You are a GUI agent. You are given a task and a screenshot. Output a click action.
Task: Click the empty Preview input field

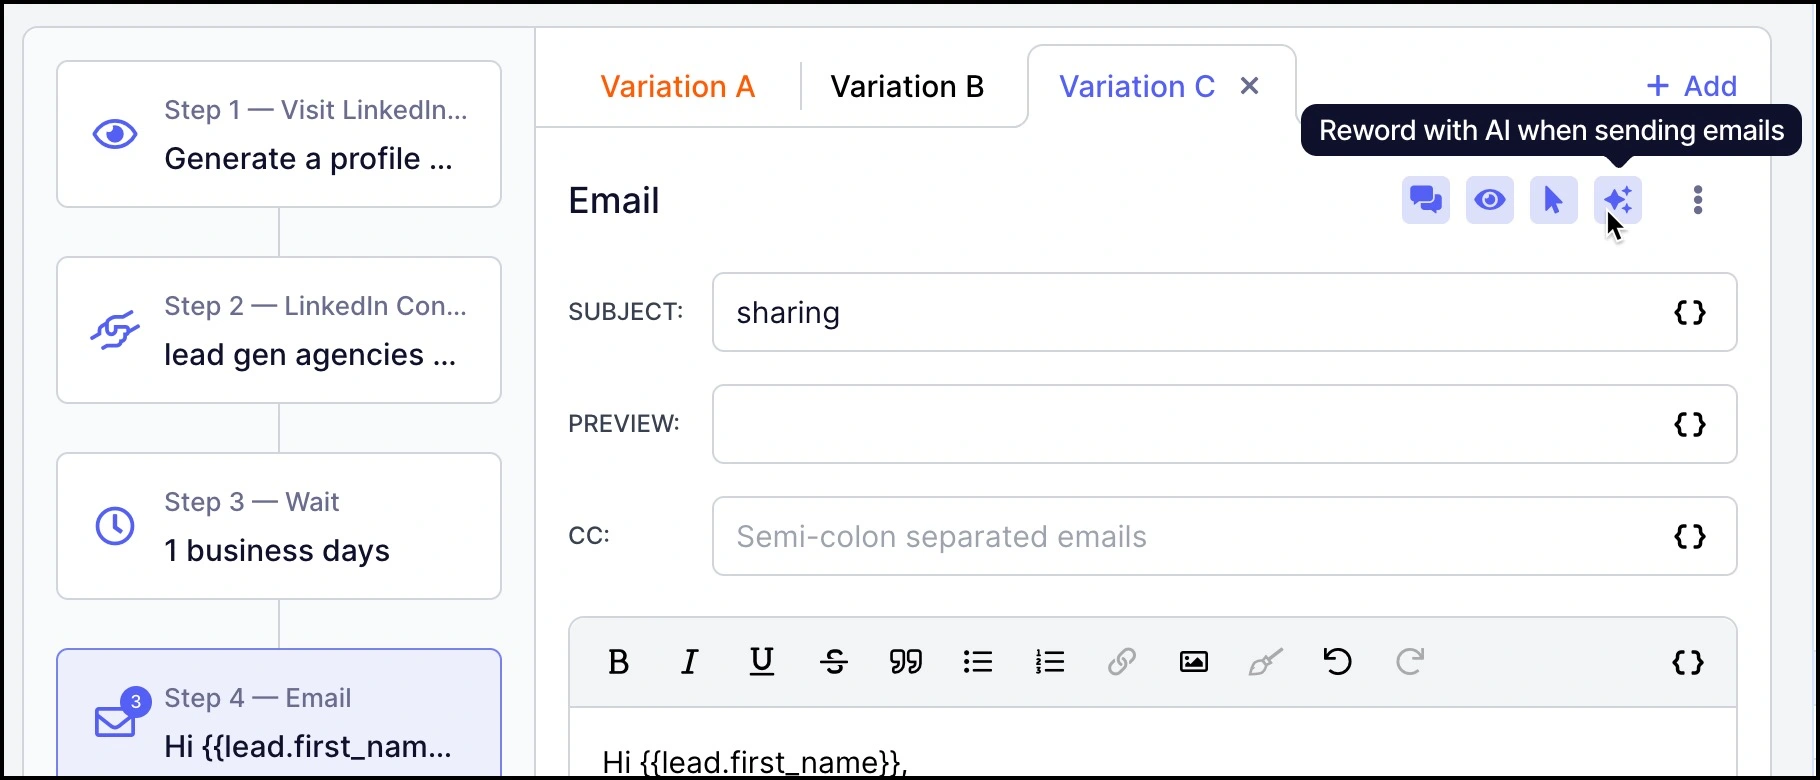[1224, 424]
